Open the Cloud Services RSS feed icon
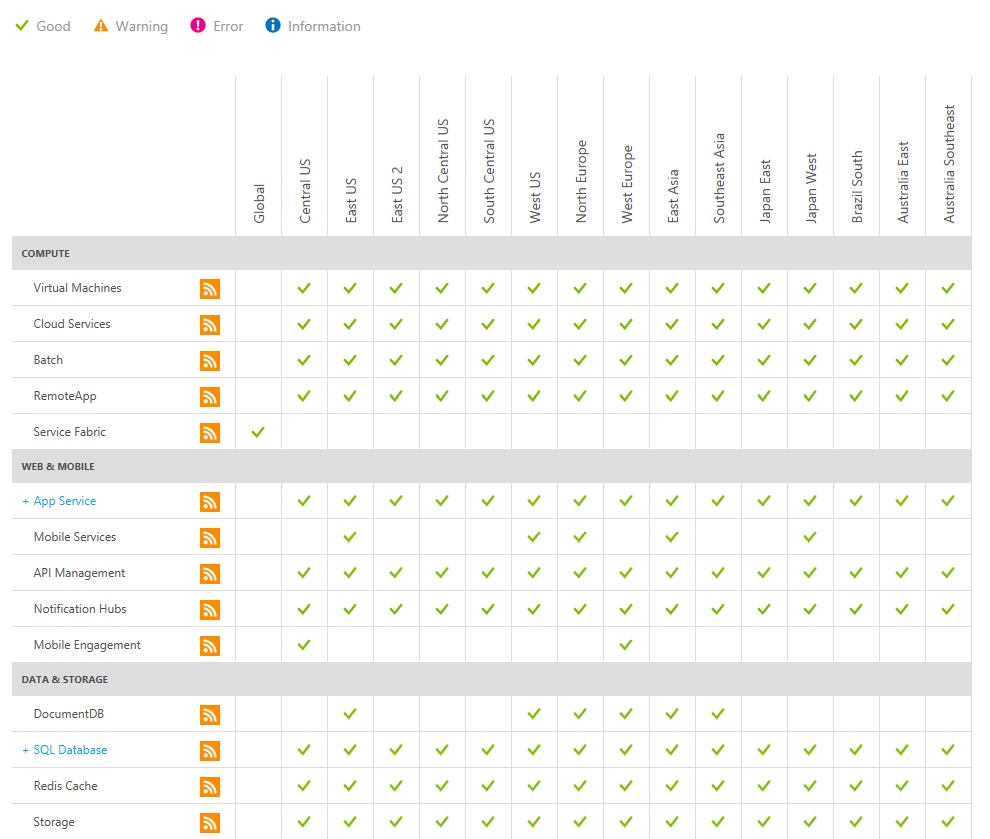 pyautogui.click(x=210, y=324)
